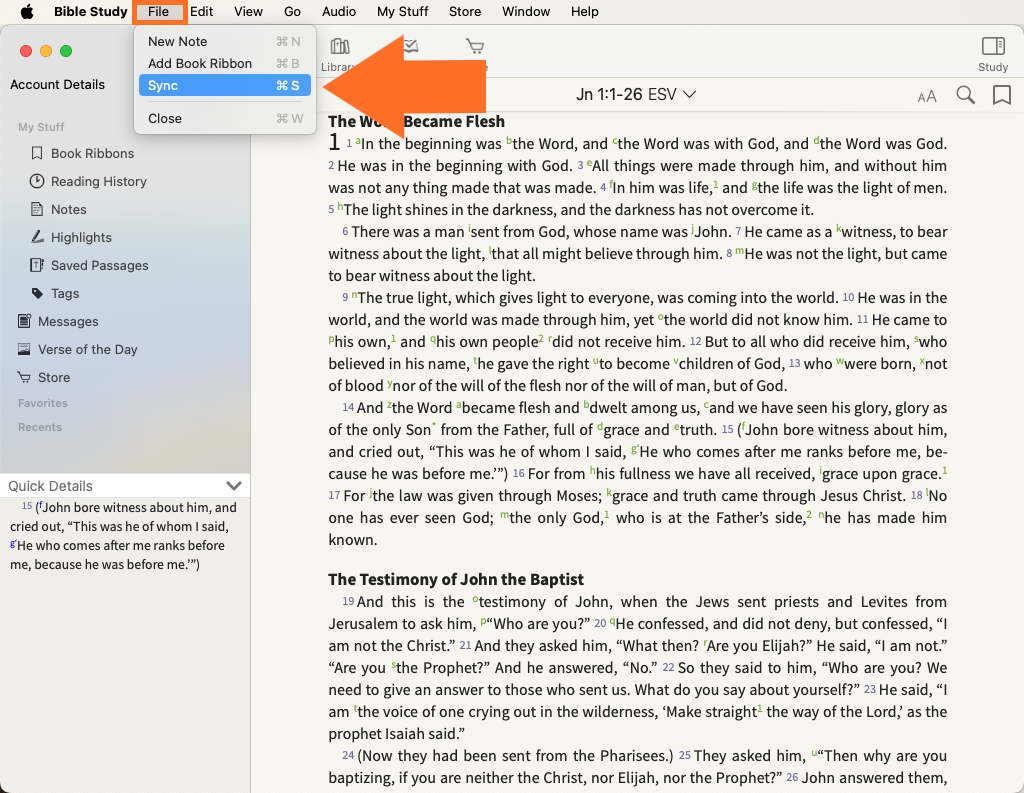This screenshot has height=793, width=1024.
Task: Click the large chapter number 1
Action: [x=334, y=142]
